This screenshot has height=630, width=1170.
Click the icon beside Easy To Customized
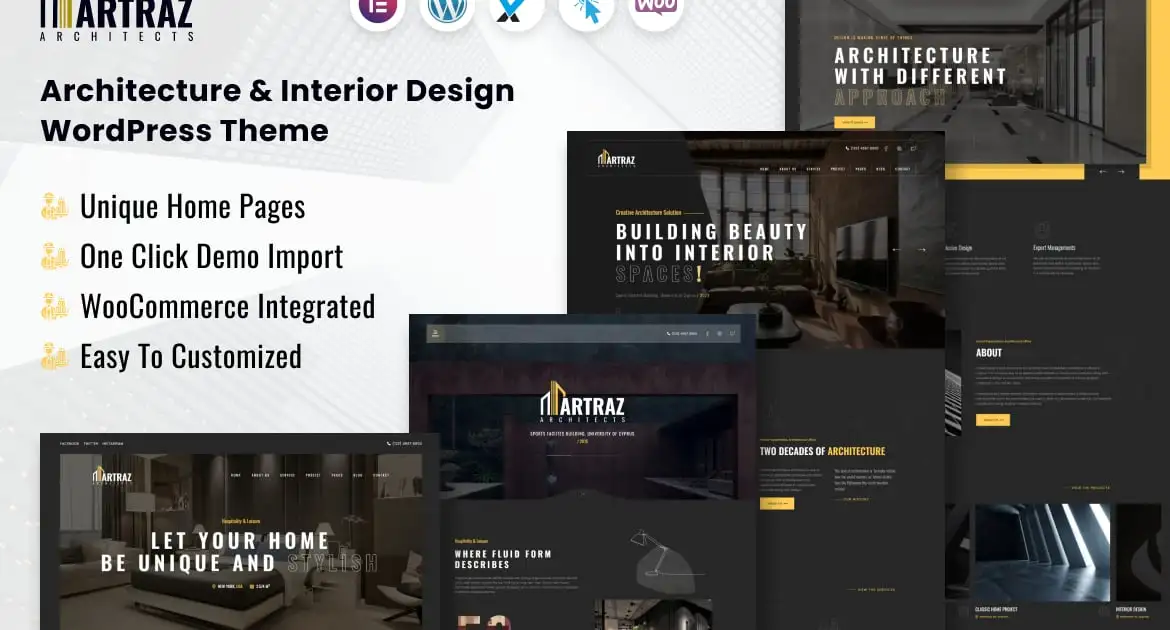tap(54, 357)
